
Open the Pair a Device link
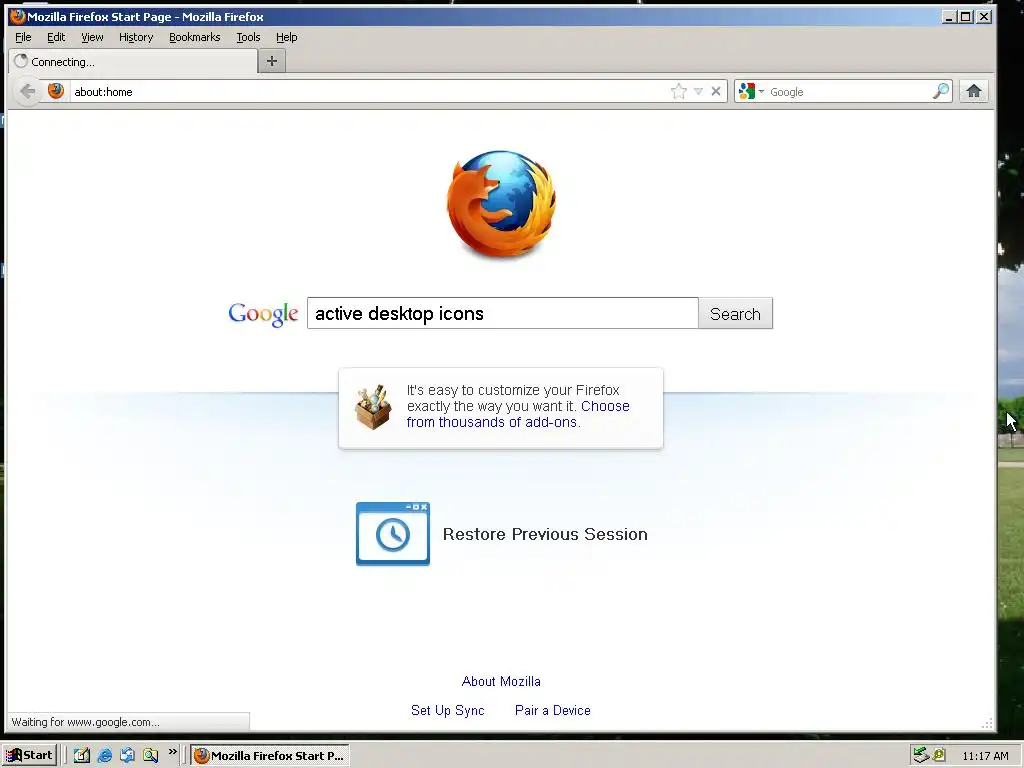[552, 710]
